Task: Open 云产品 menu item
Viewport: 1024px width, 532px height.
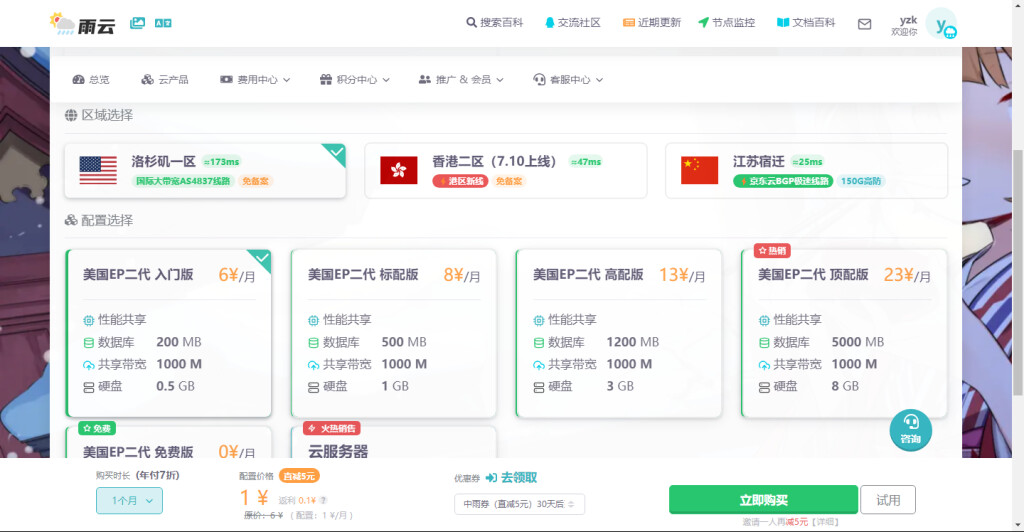Action: [165, 80]
